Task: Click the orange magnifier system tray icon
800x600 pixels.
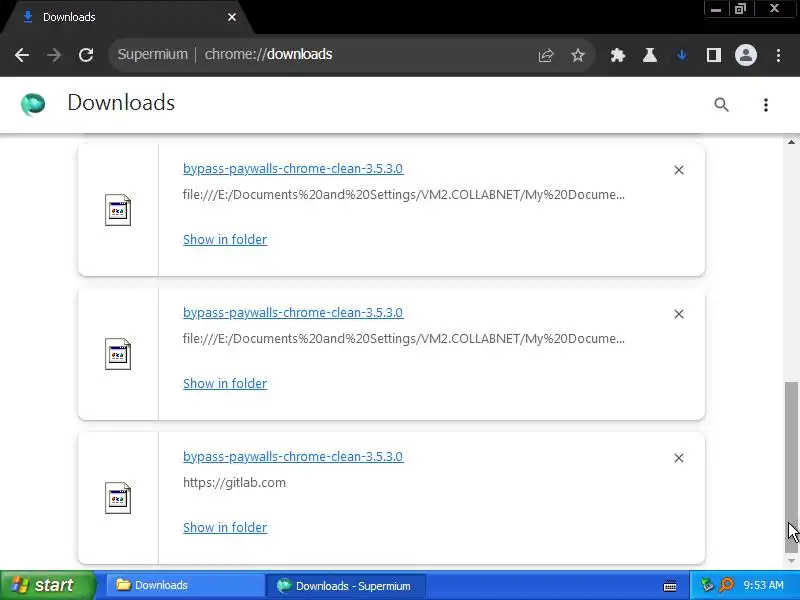Action: pos(726,585)
